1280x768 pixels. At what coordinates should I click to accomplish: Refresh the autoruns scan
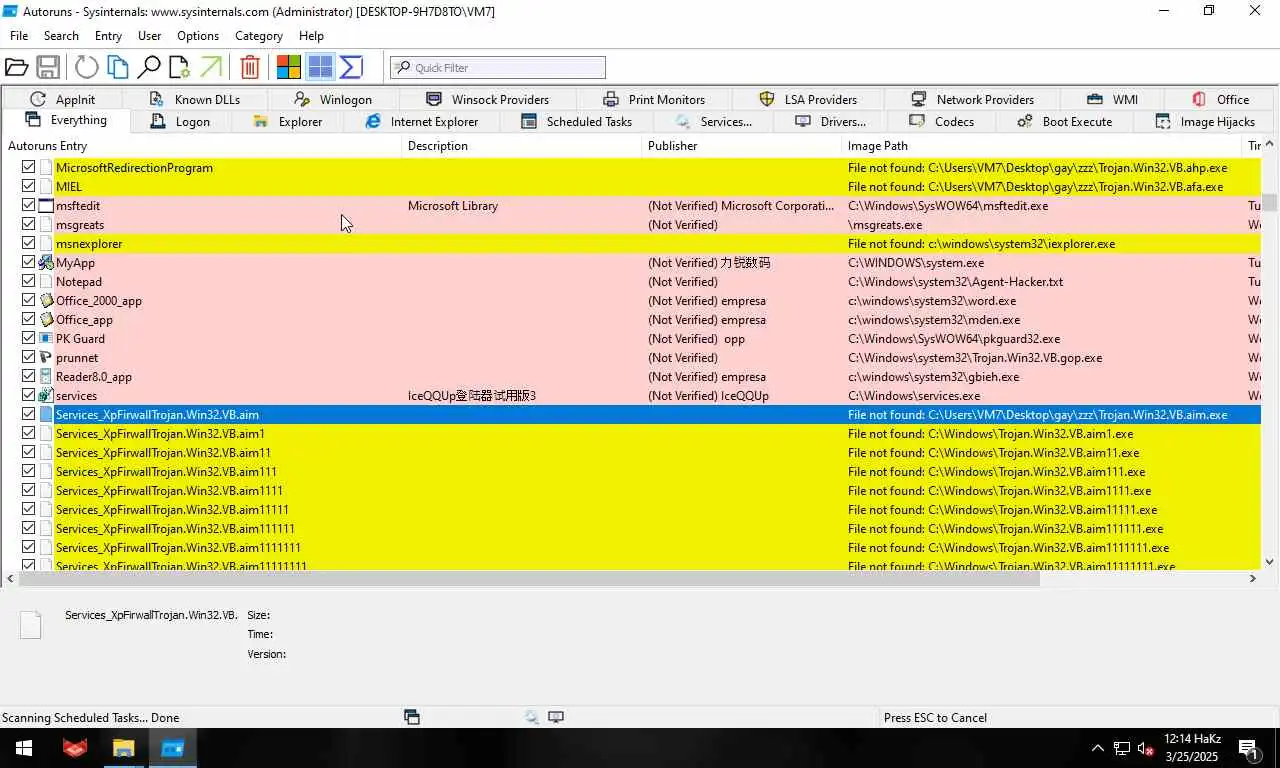(x=87, y=67)
